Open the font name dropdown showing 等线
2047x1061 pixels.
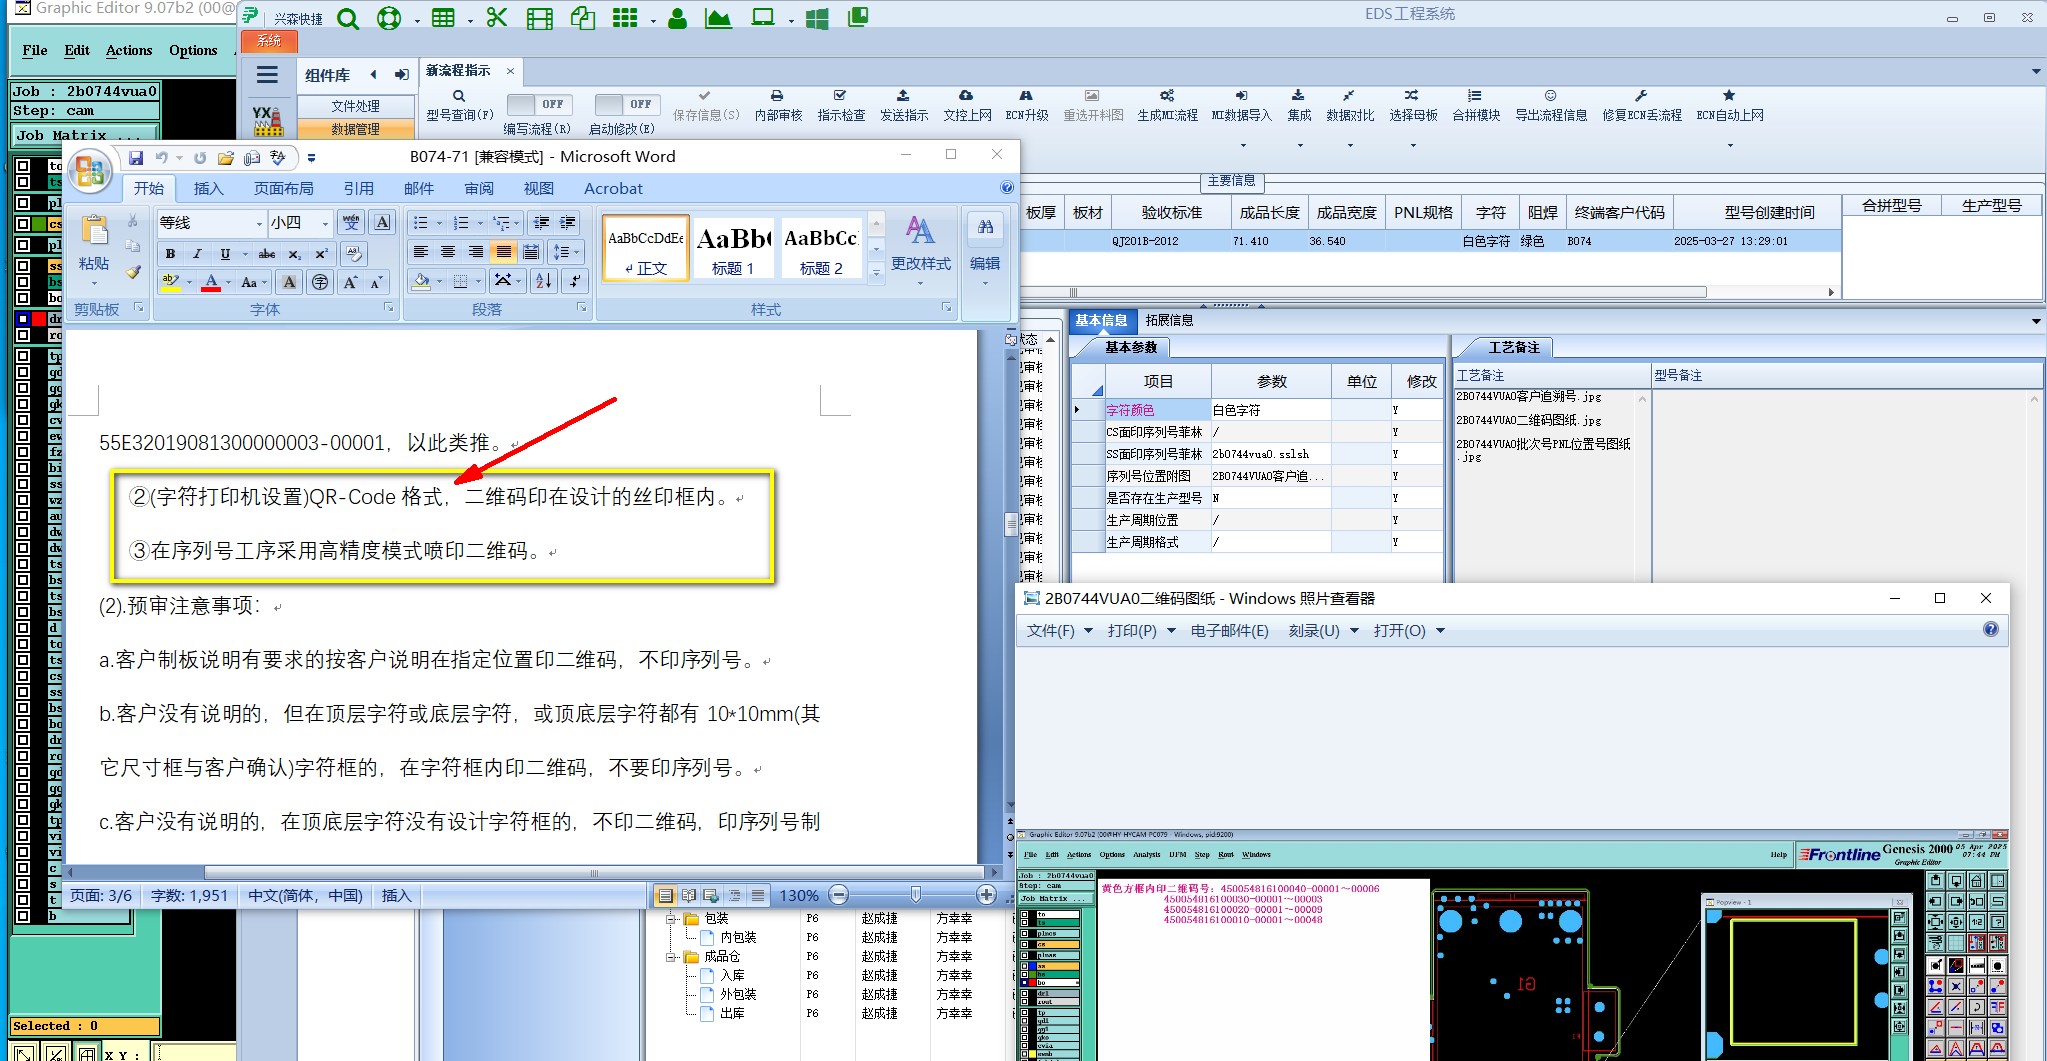point(259,223)
